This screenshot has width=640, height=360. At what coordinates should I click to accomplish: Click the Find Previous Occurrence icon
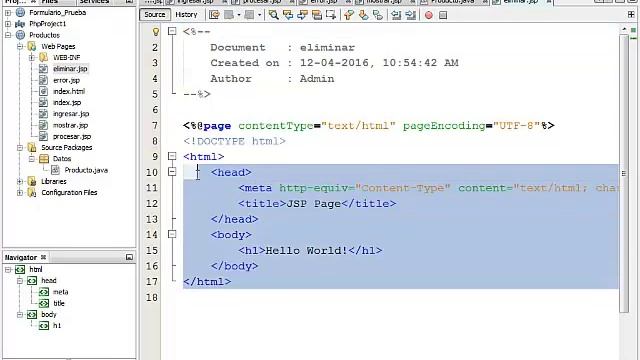pos(288,15)
